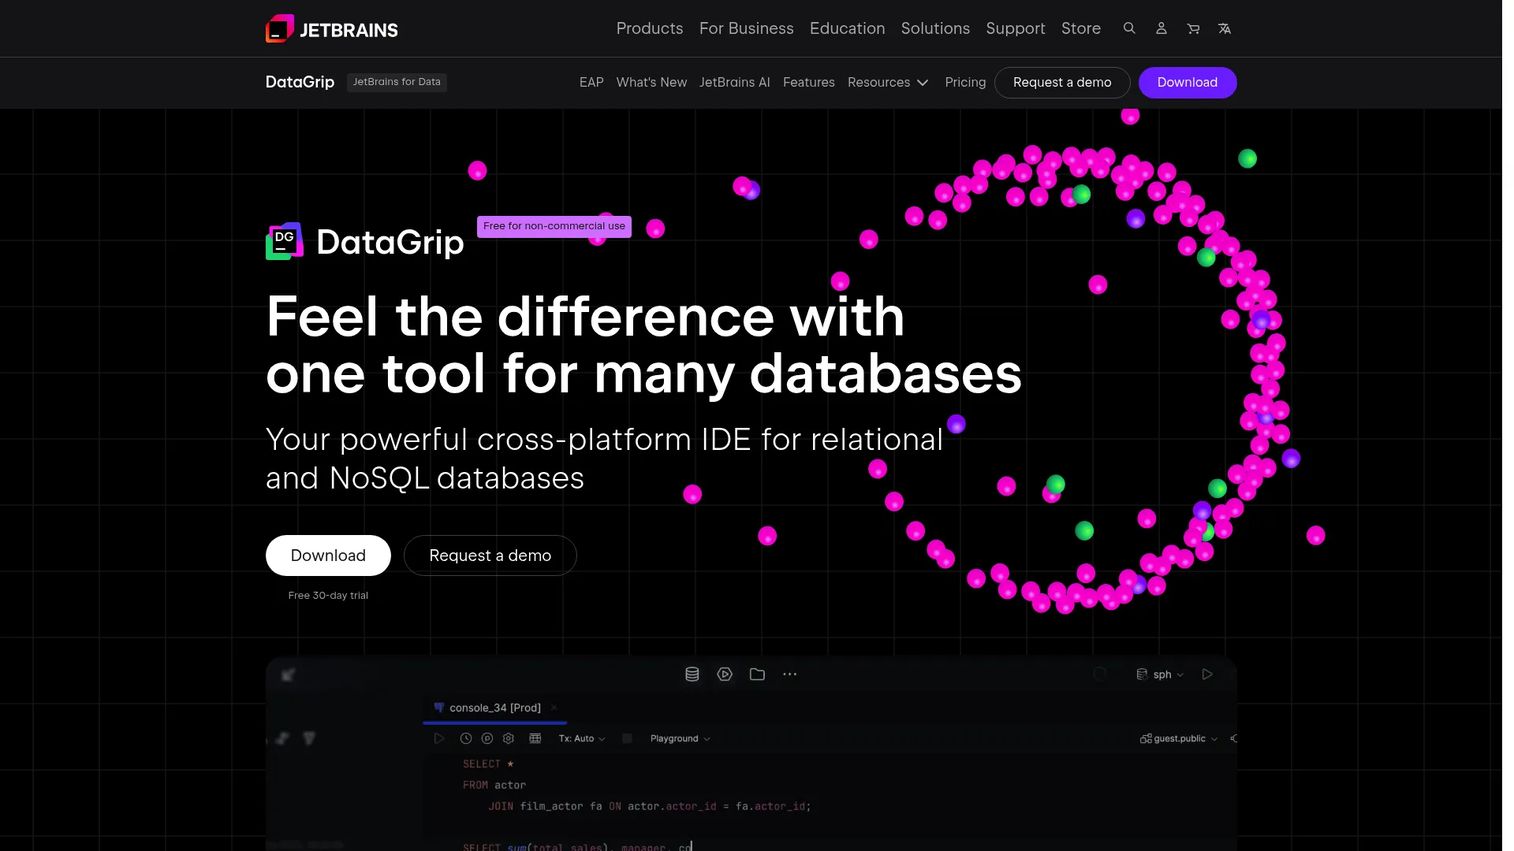Click the JetBrains logo

(331, 29)
